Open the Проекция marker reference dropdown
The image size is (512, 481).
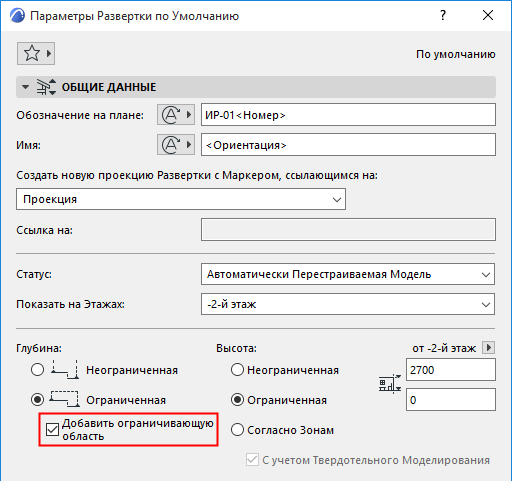click(181, 199)
